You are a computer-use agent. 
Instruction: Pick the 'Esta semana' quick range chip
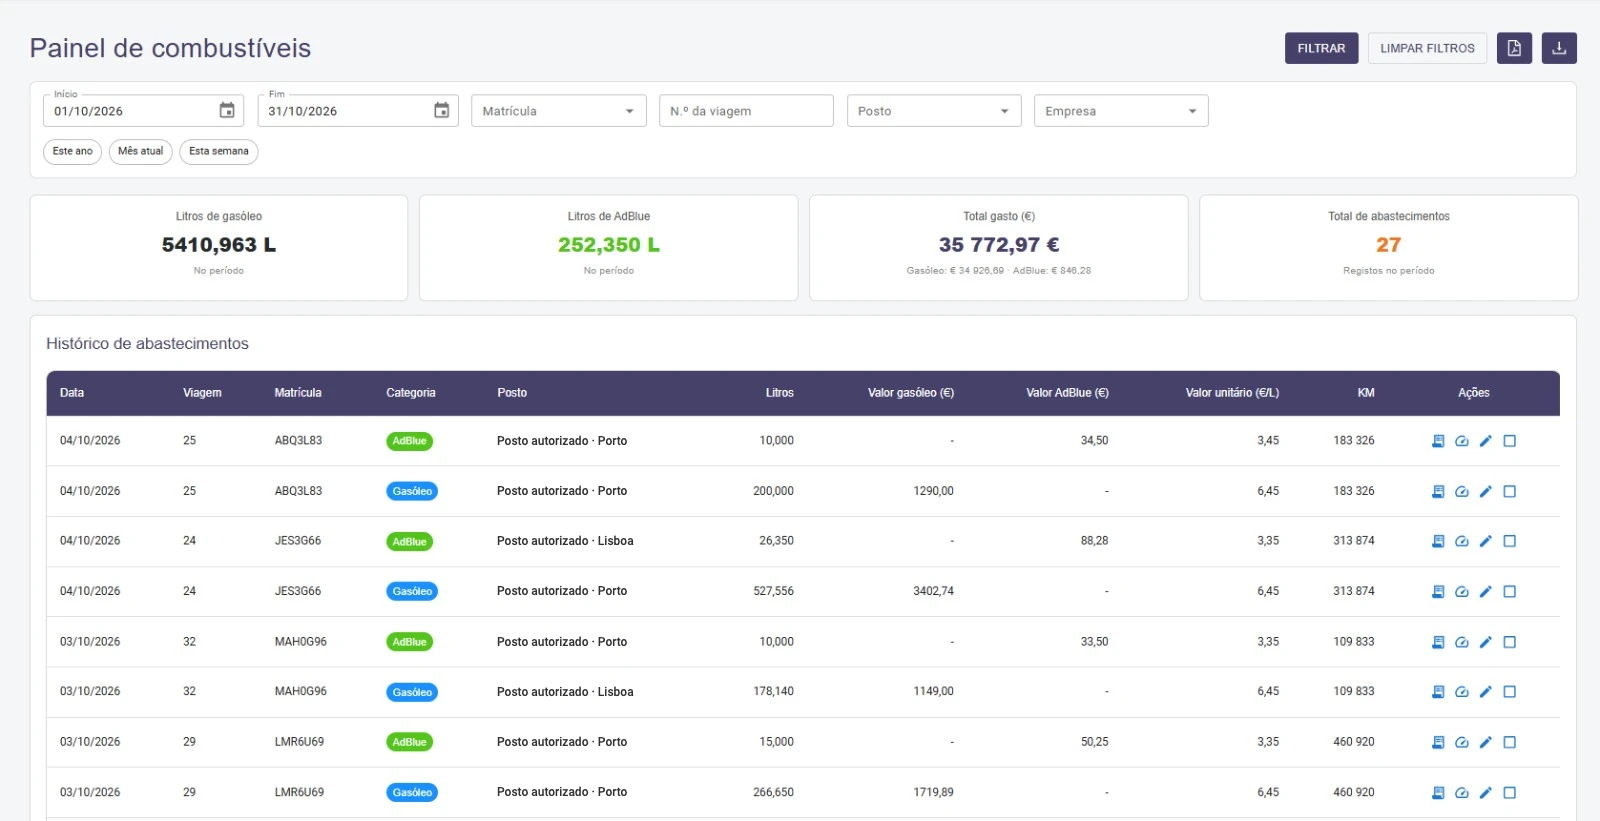[219, 152]
